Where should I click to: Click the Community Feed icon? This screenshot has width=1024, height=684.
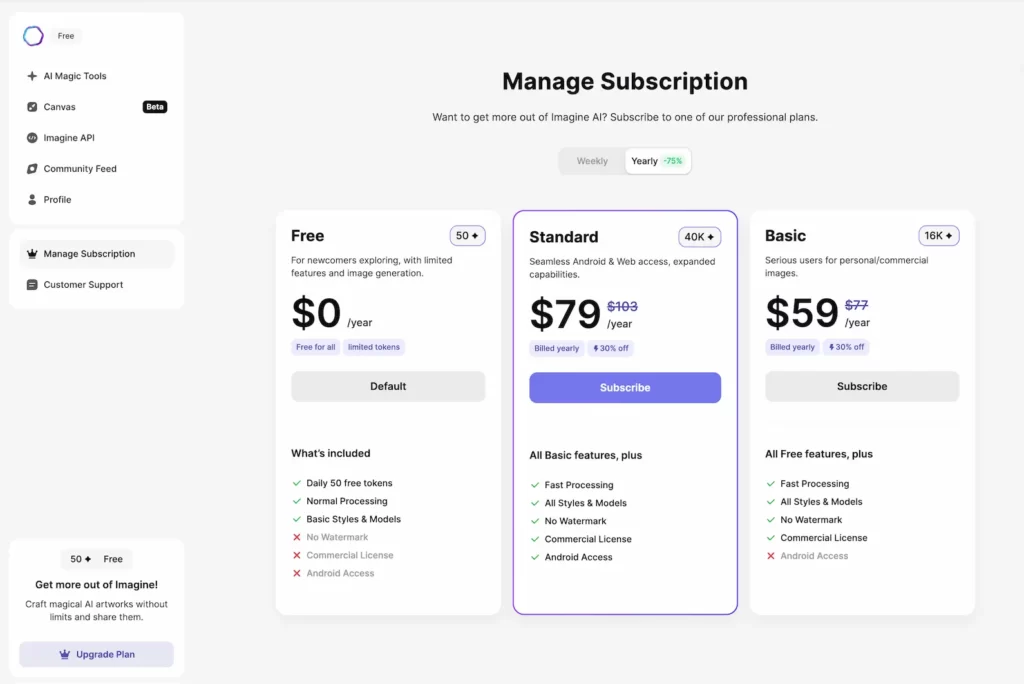(32, 169)
